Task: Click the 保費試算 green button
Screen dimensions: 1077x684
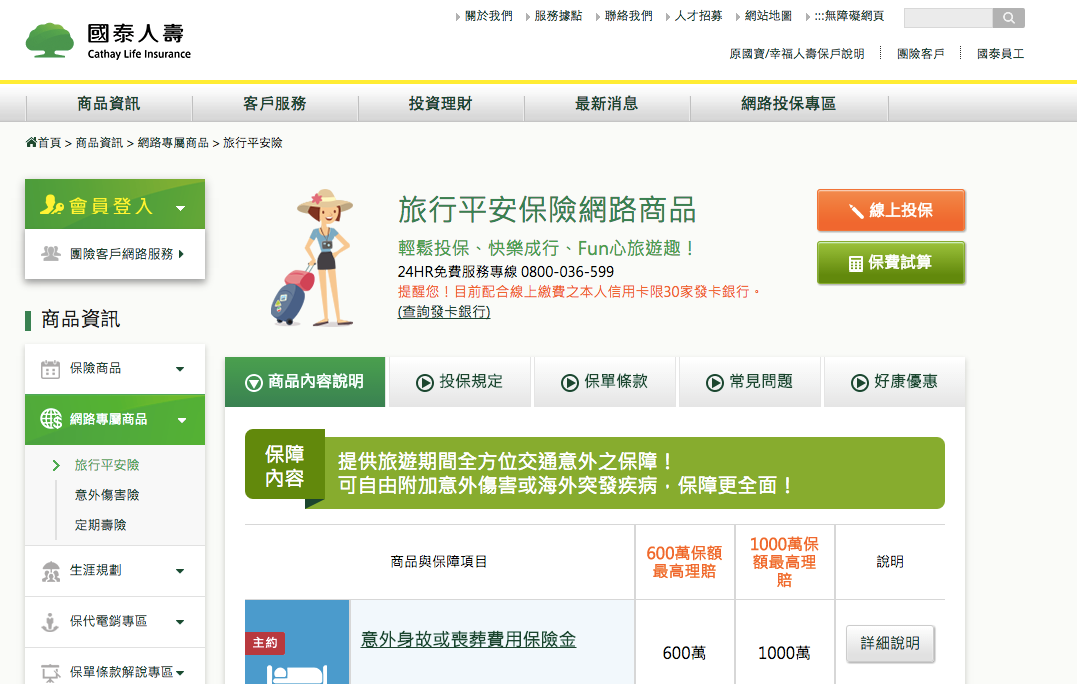Action: [x=891, y=262]
